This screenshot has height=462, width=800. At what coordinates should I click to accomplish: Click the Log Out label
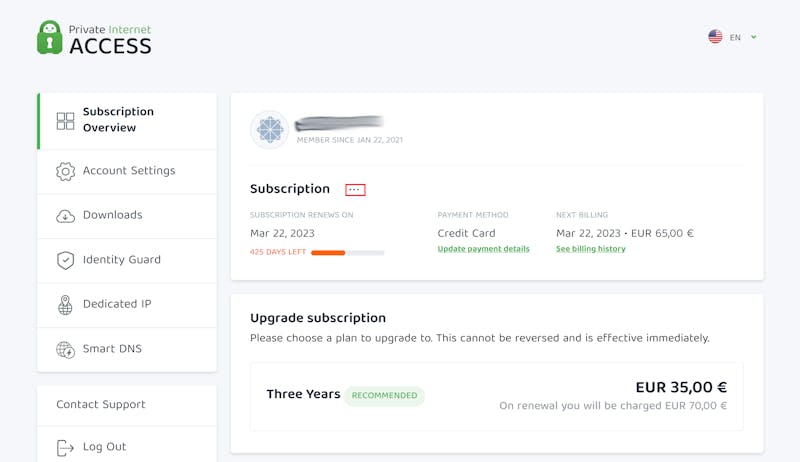pos(104,447)
